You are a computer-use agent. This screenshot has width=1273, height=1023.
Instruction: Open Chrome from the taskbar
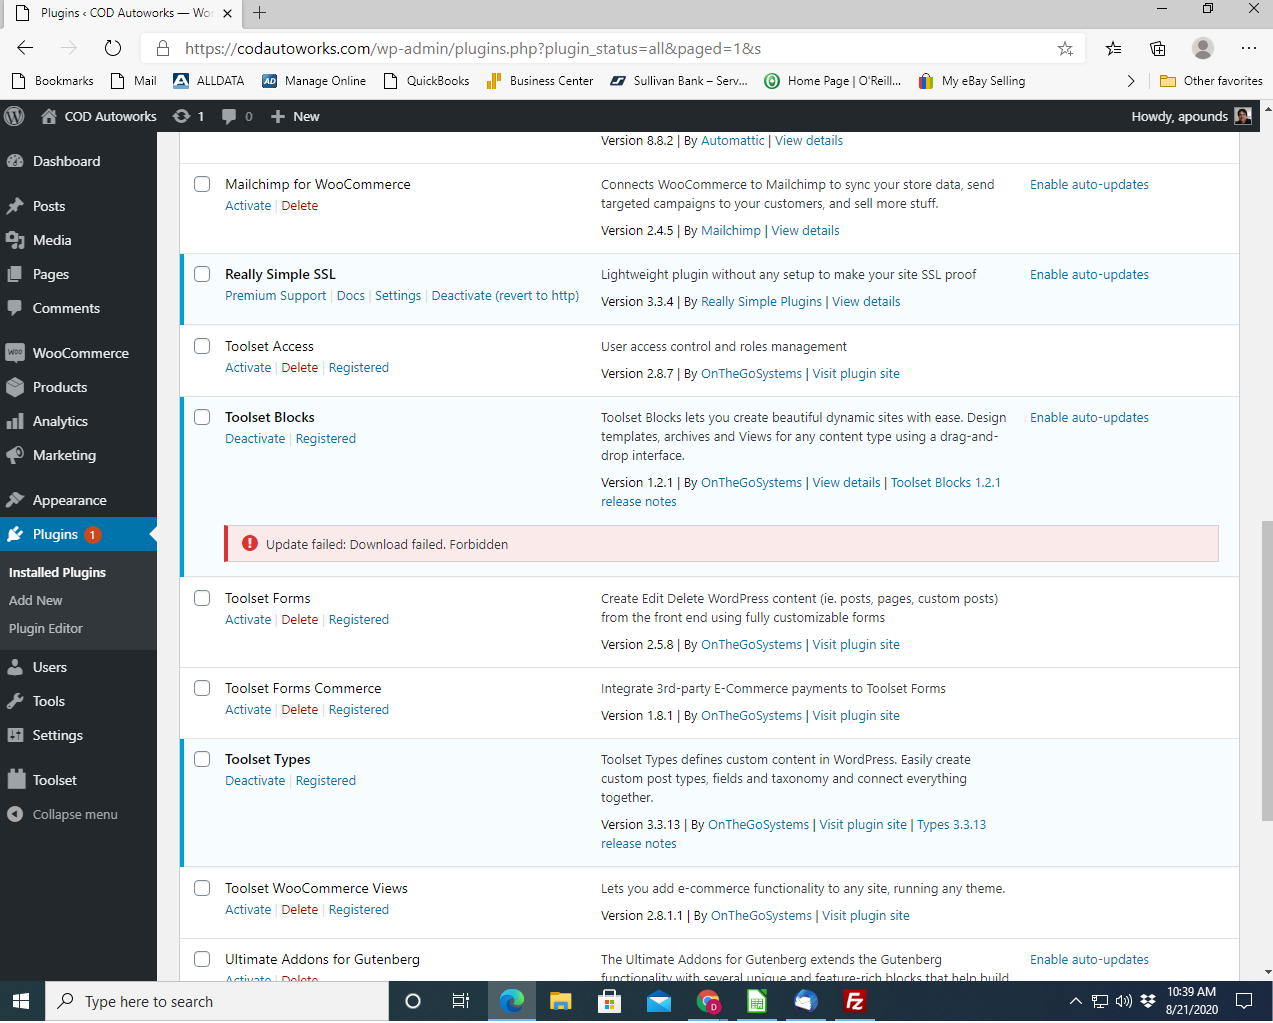[708, 1001]
